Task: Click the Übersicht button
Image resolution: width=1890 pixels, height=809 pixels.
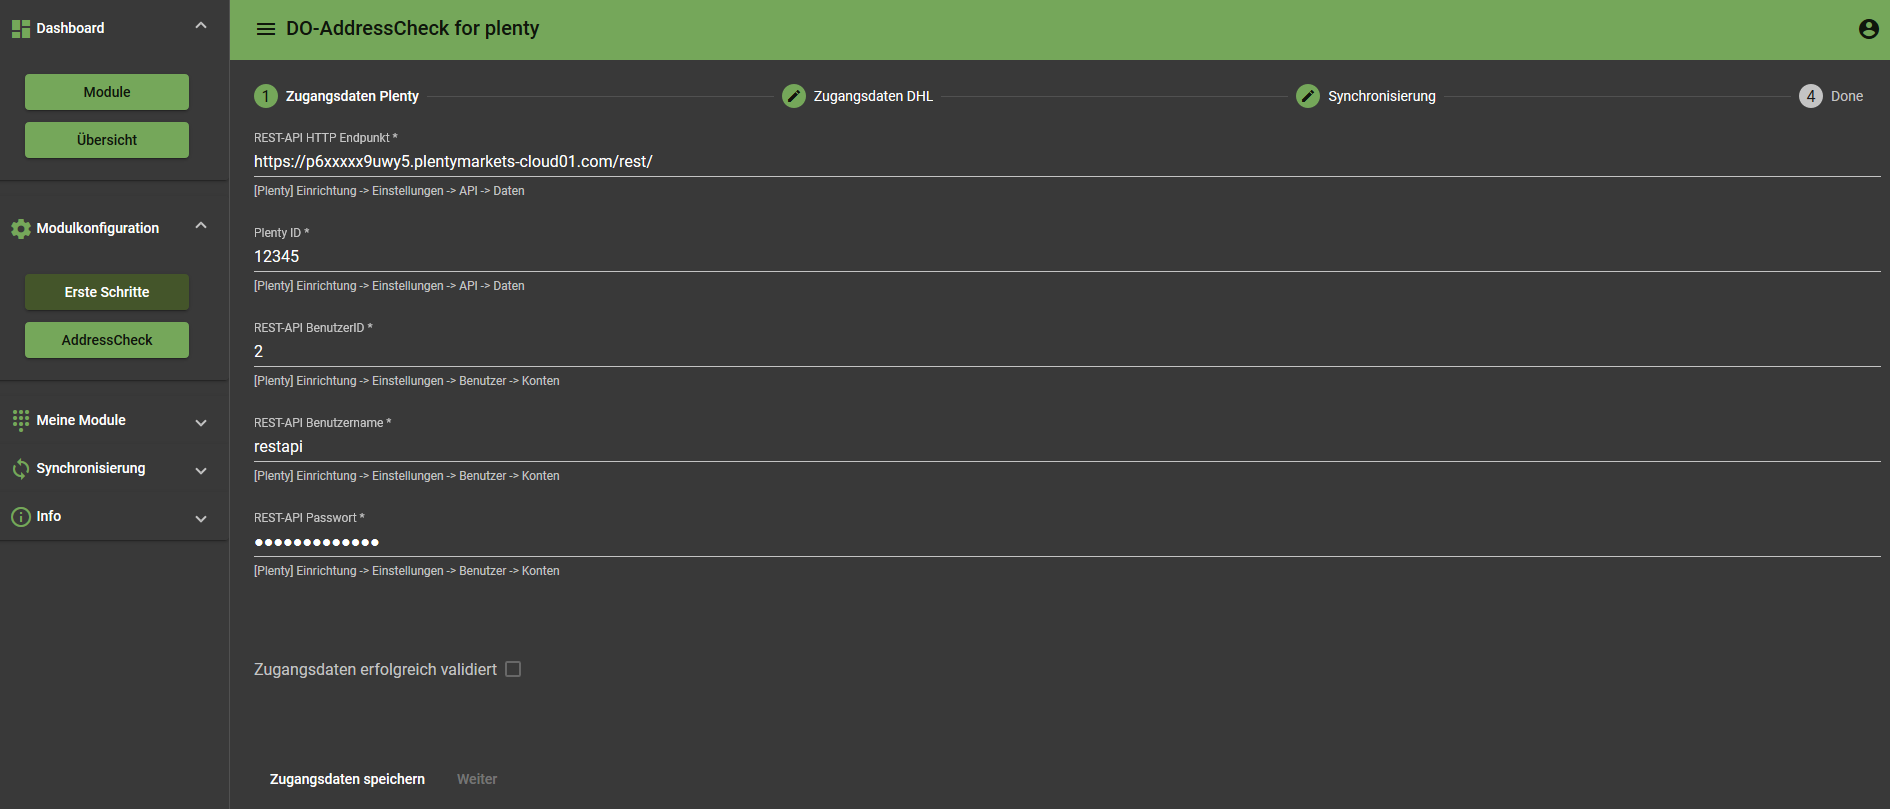Action: tap(107, 140)
